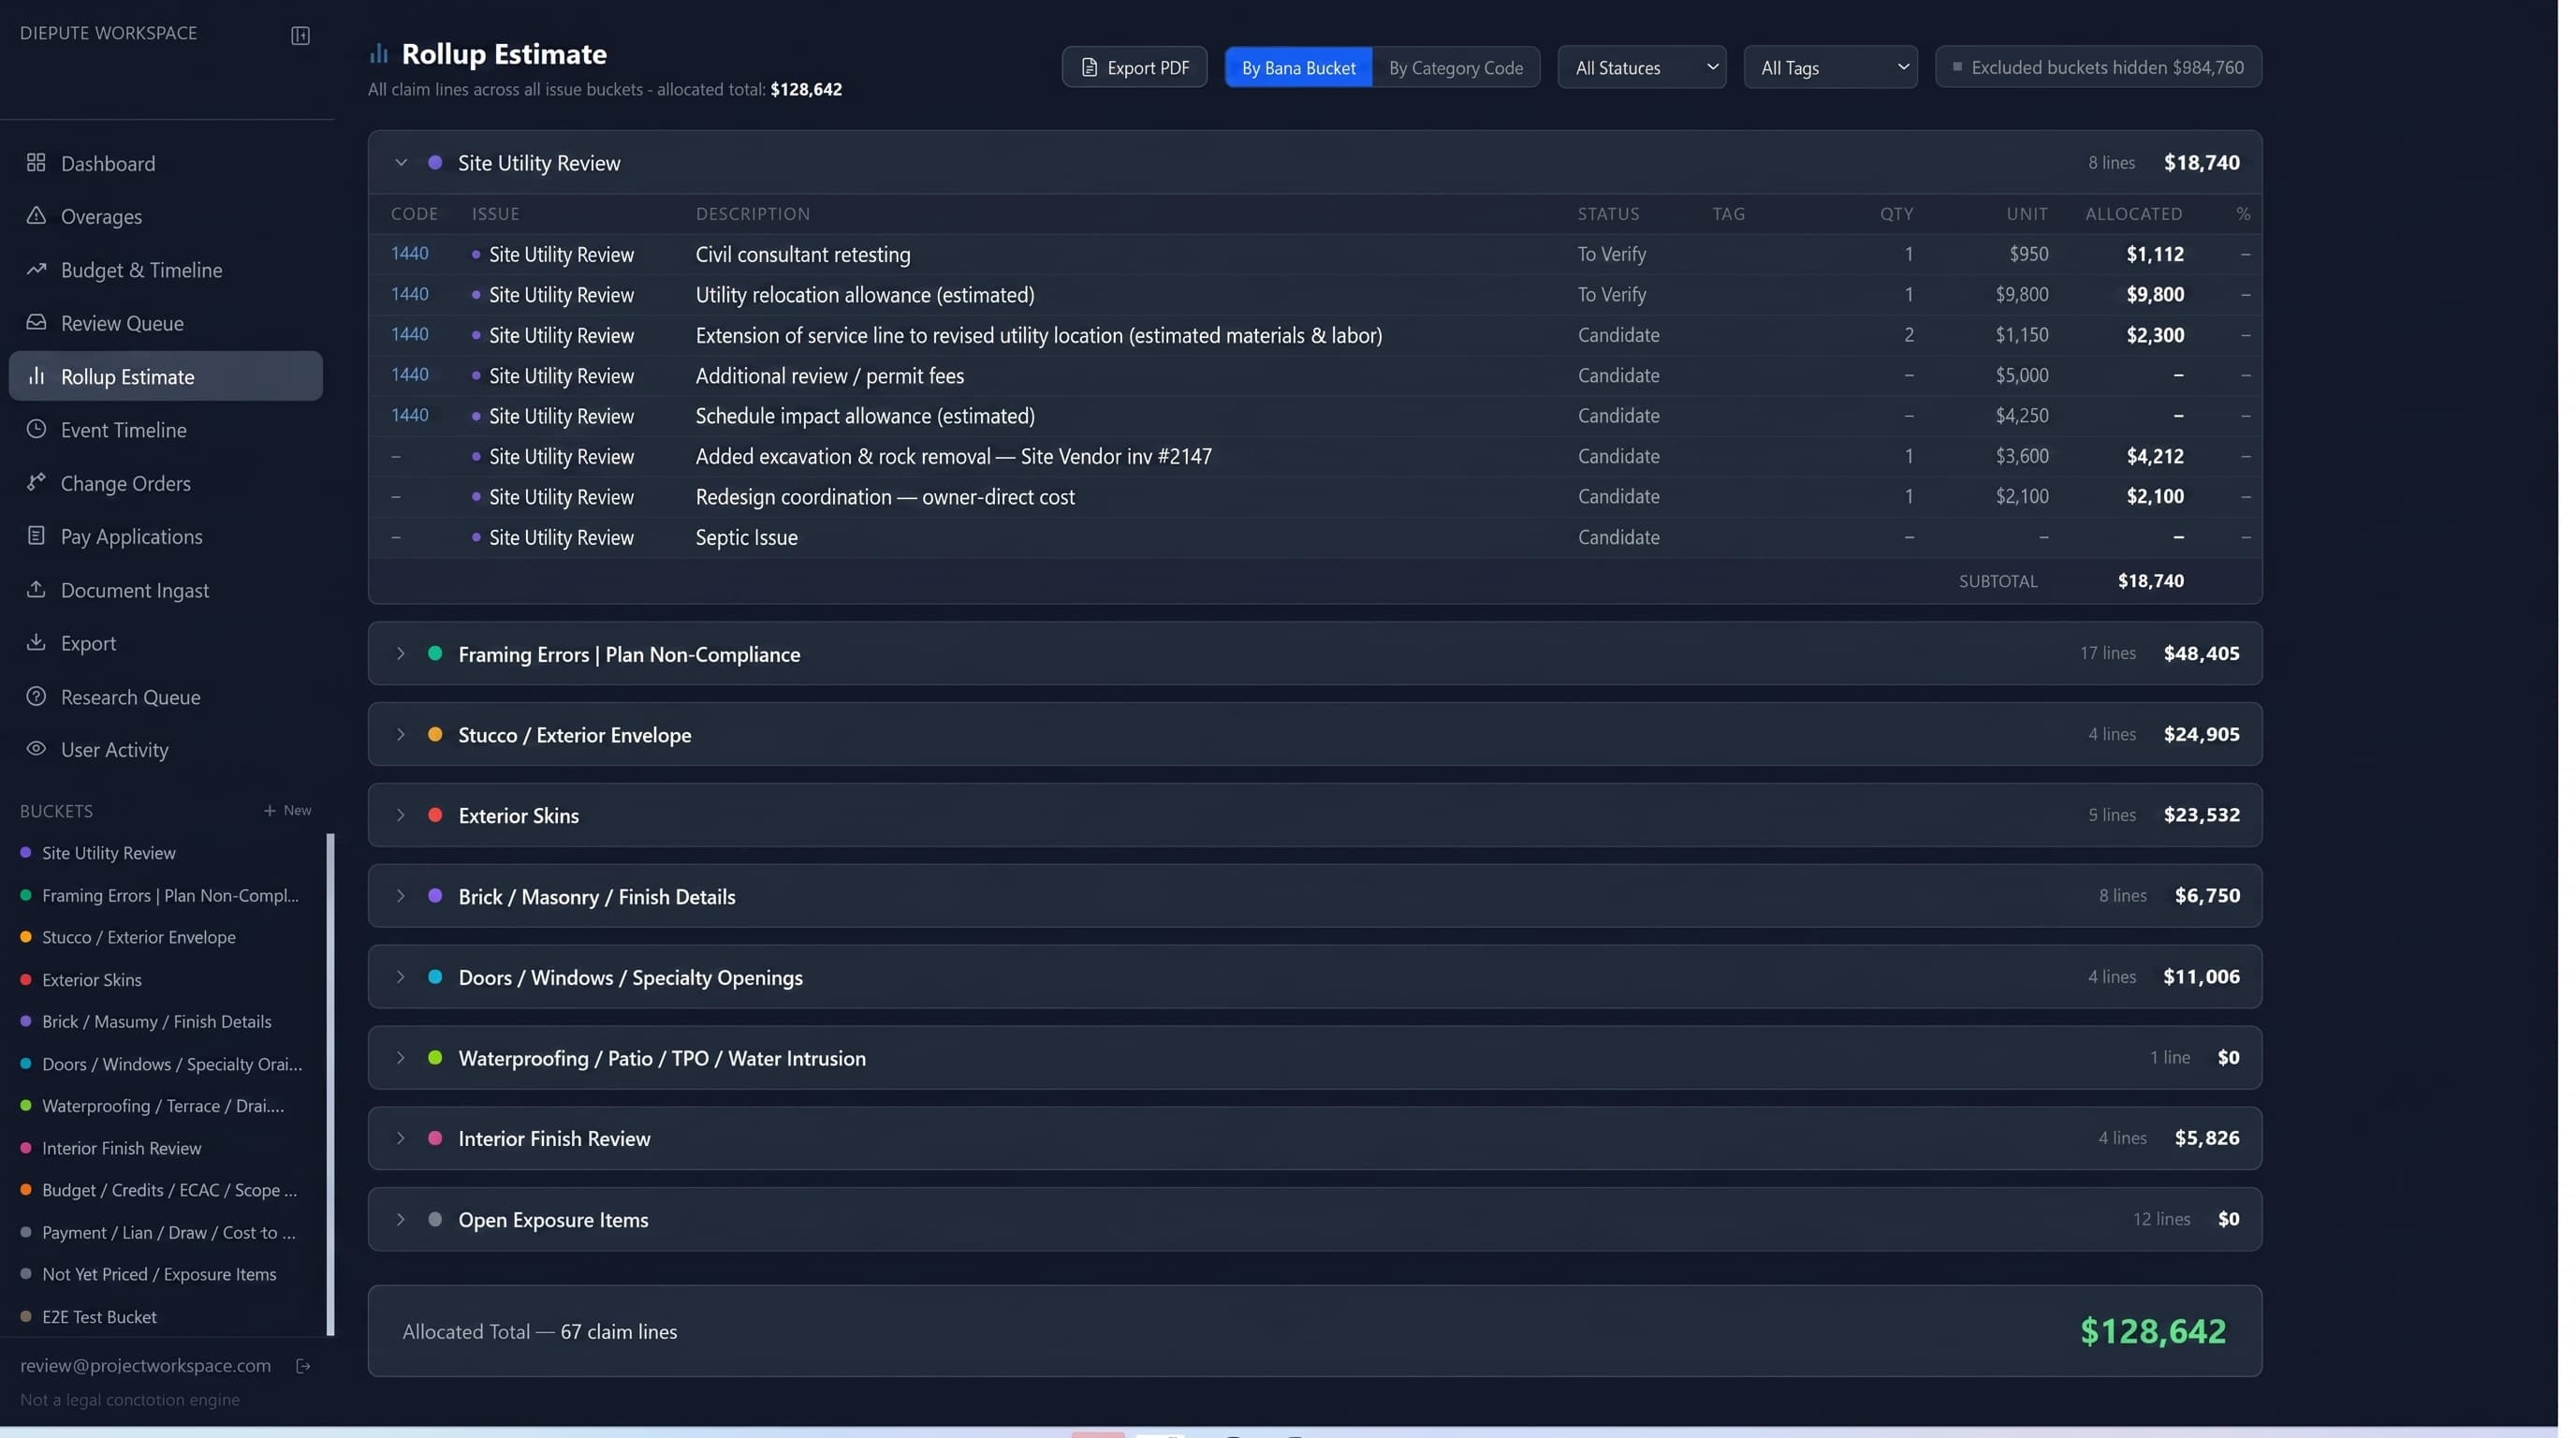Click the logout icon beside email
The width and height of the screenshot is (2576, 1438).
coord(303,1366)
